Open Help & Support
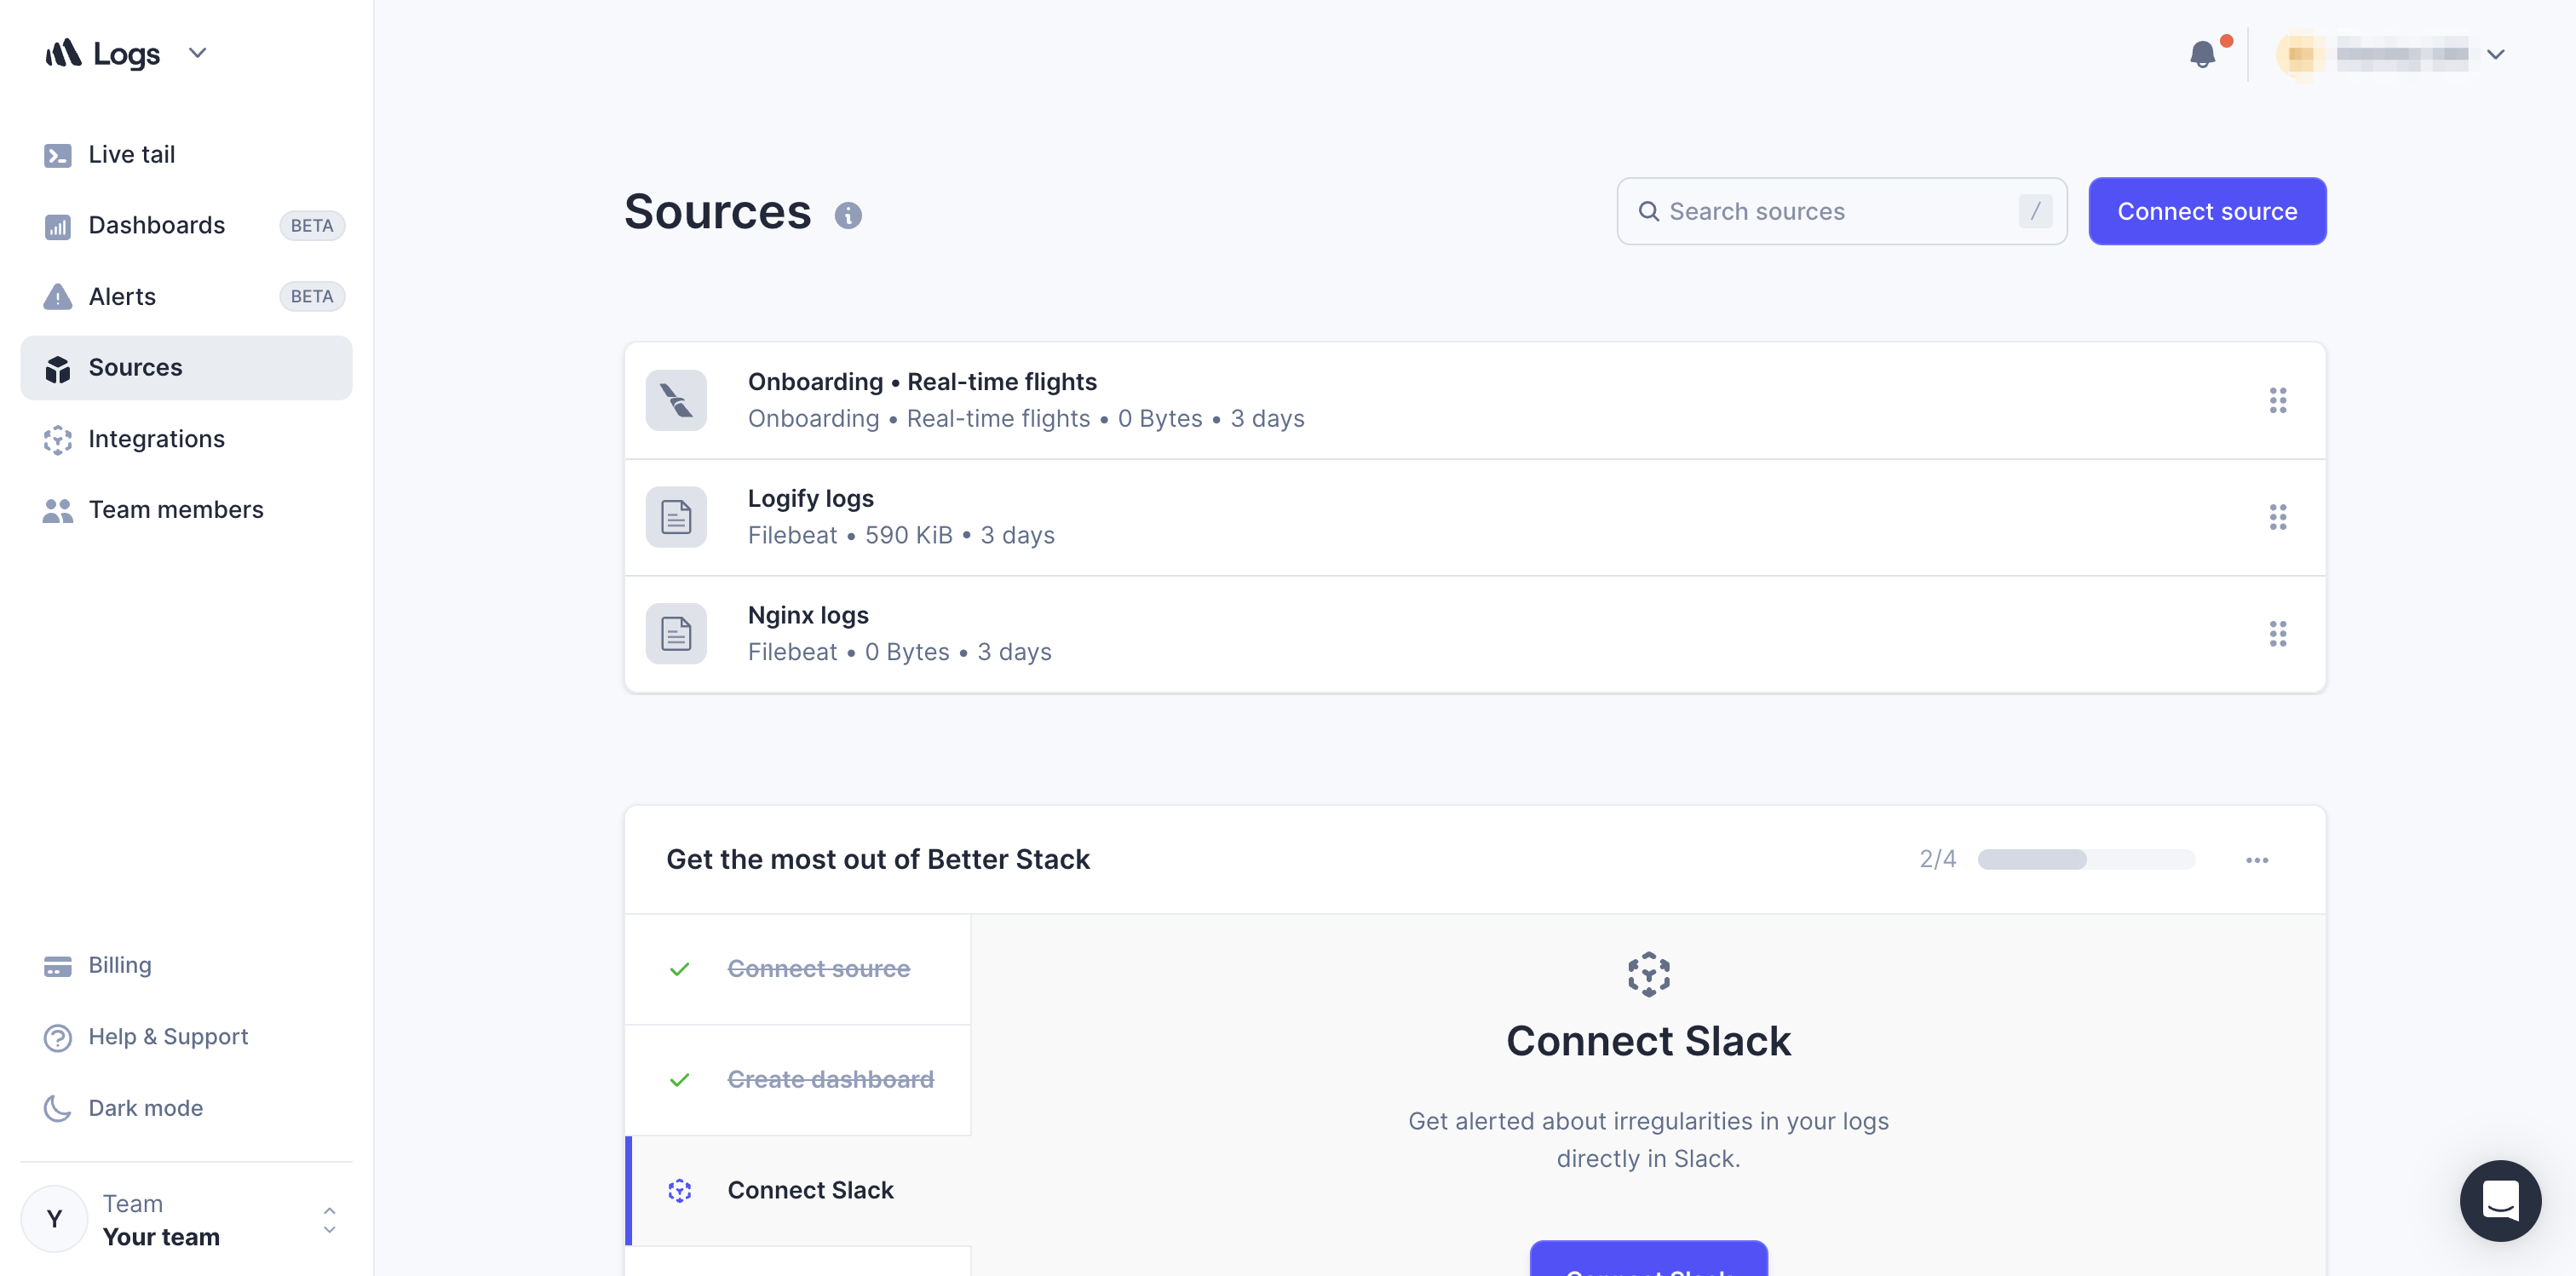The height and width of the screenshot is (1276, 2576). point(186,1037)
